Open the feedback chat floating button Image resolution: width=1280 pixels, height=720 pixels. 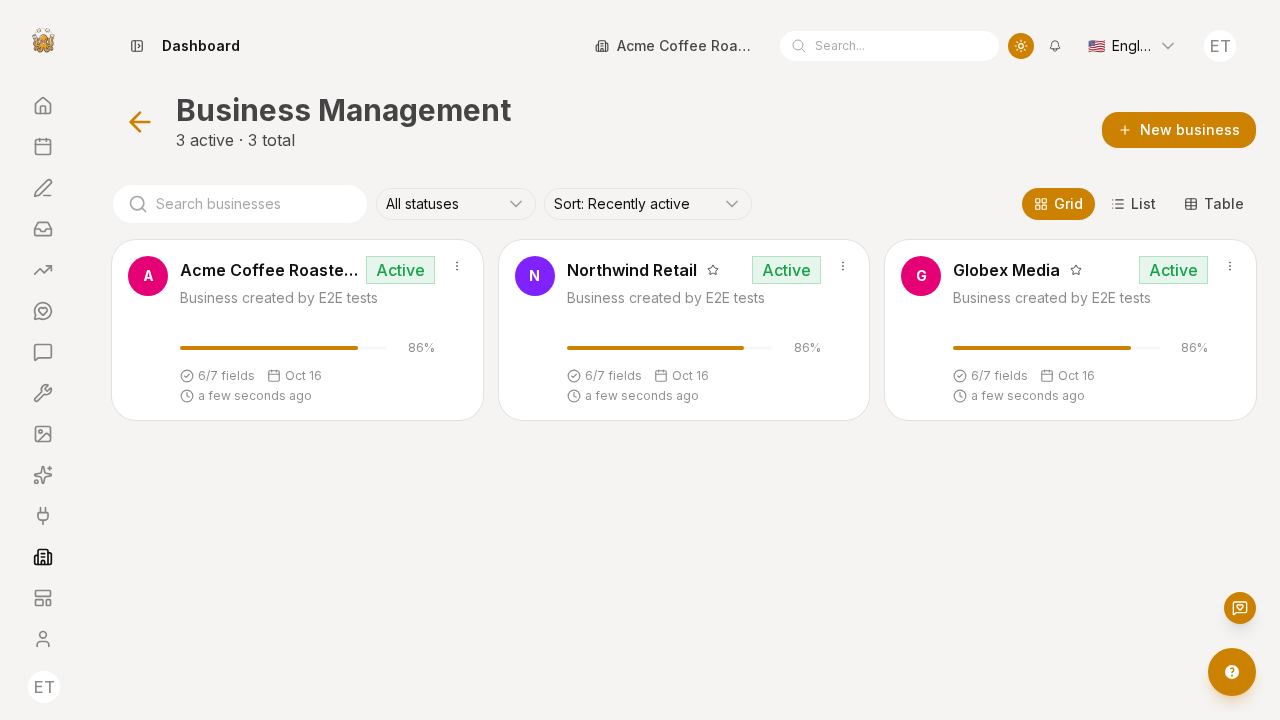1240,608
